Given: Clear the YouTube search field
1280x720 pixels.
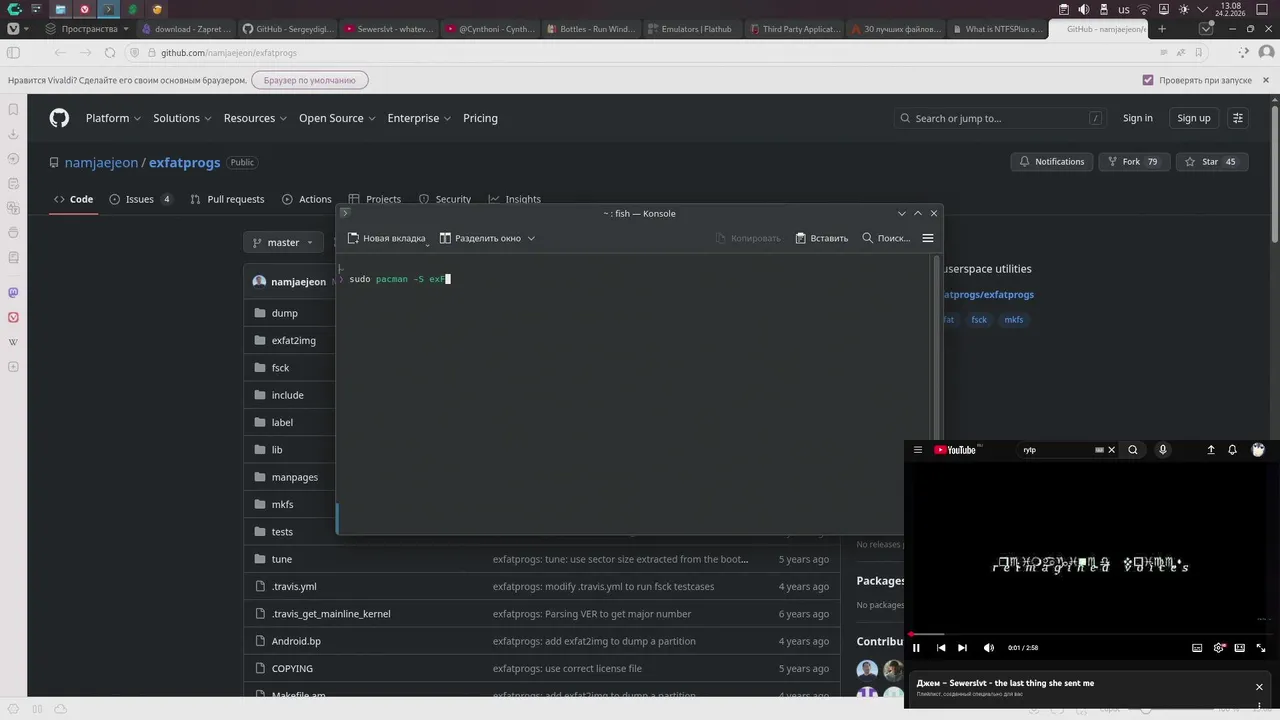Looking at the screenshot, I should [x=1111, y=450].
